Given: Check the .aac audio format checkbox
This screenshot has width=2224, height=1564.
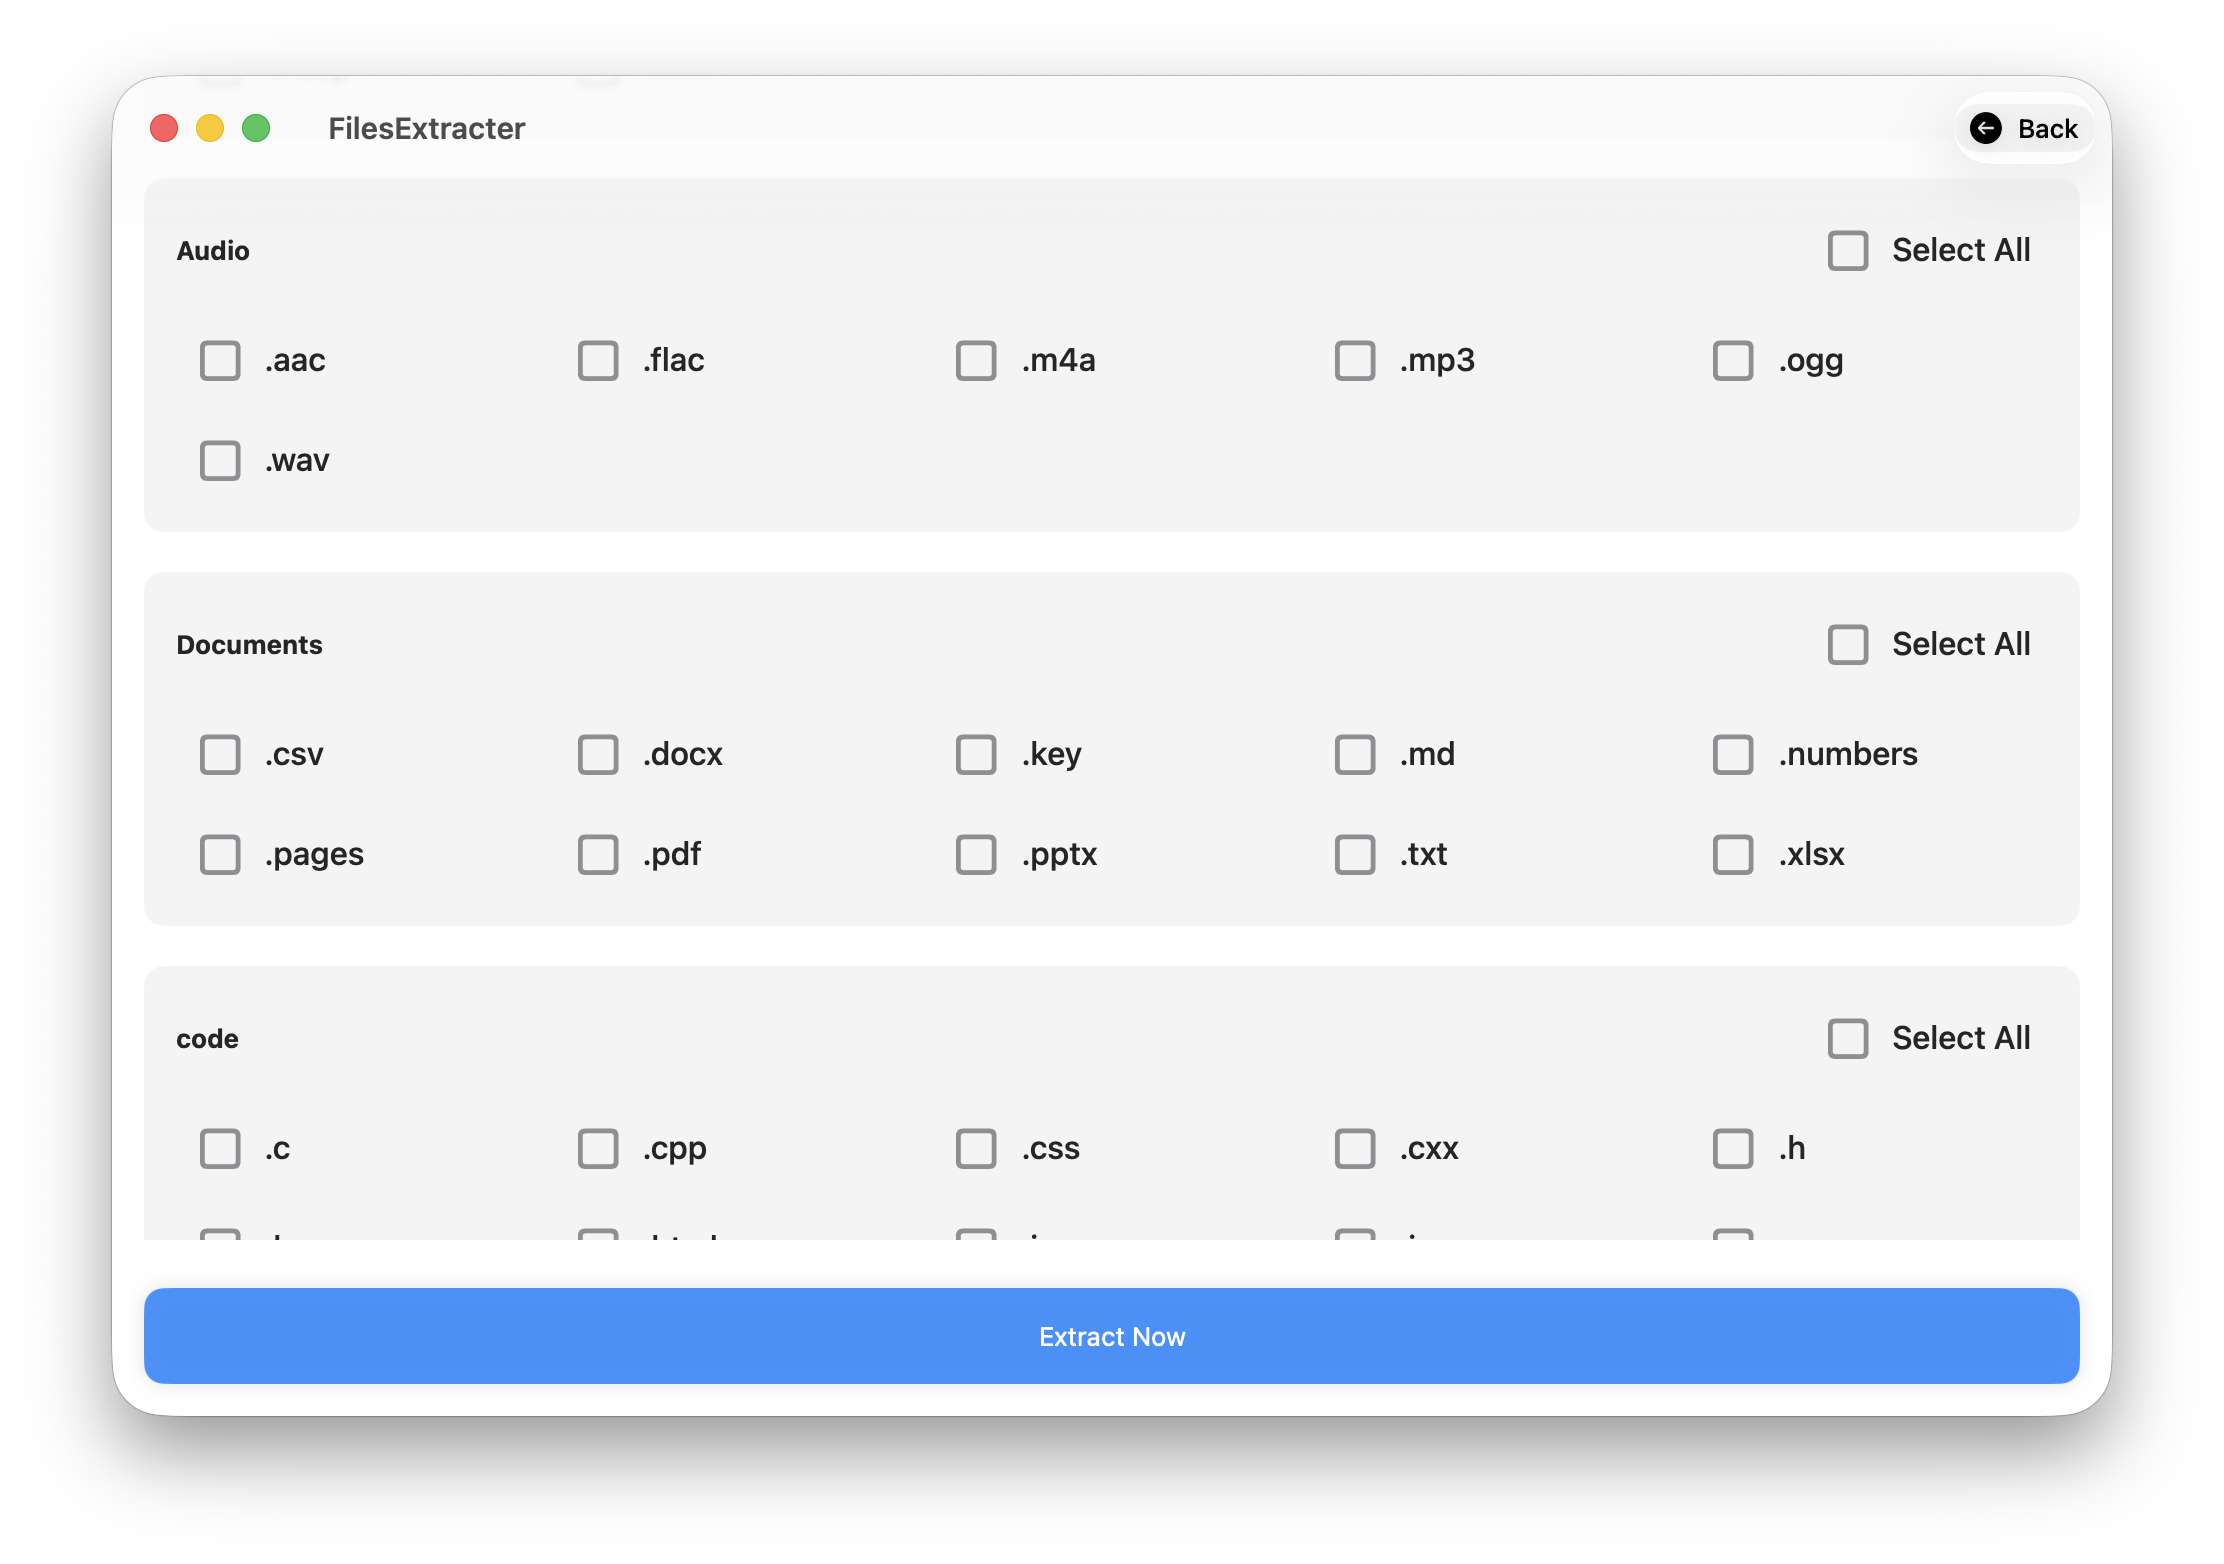Looking at the screenshot, I should click(220, 360).
